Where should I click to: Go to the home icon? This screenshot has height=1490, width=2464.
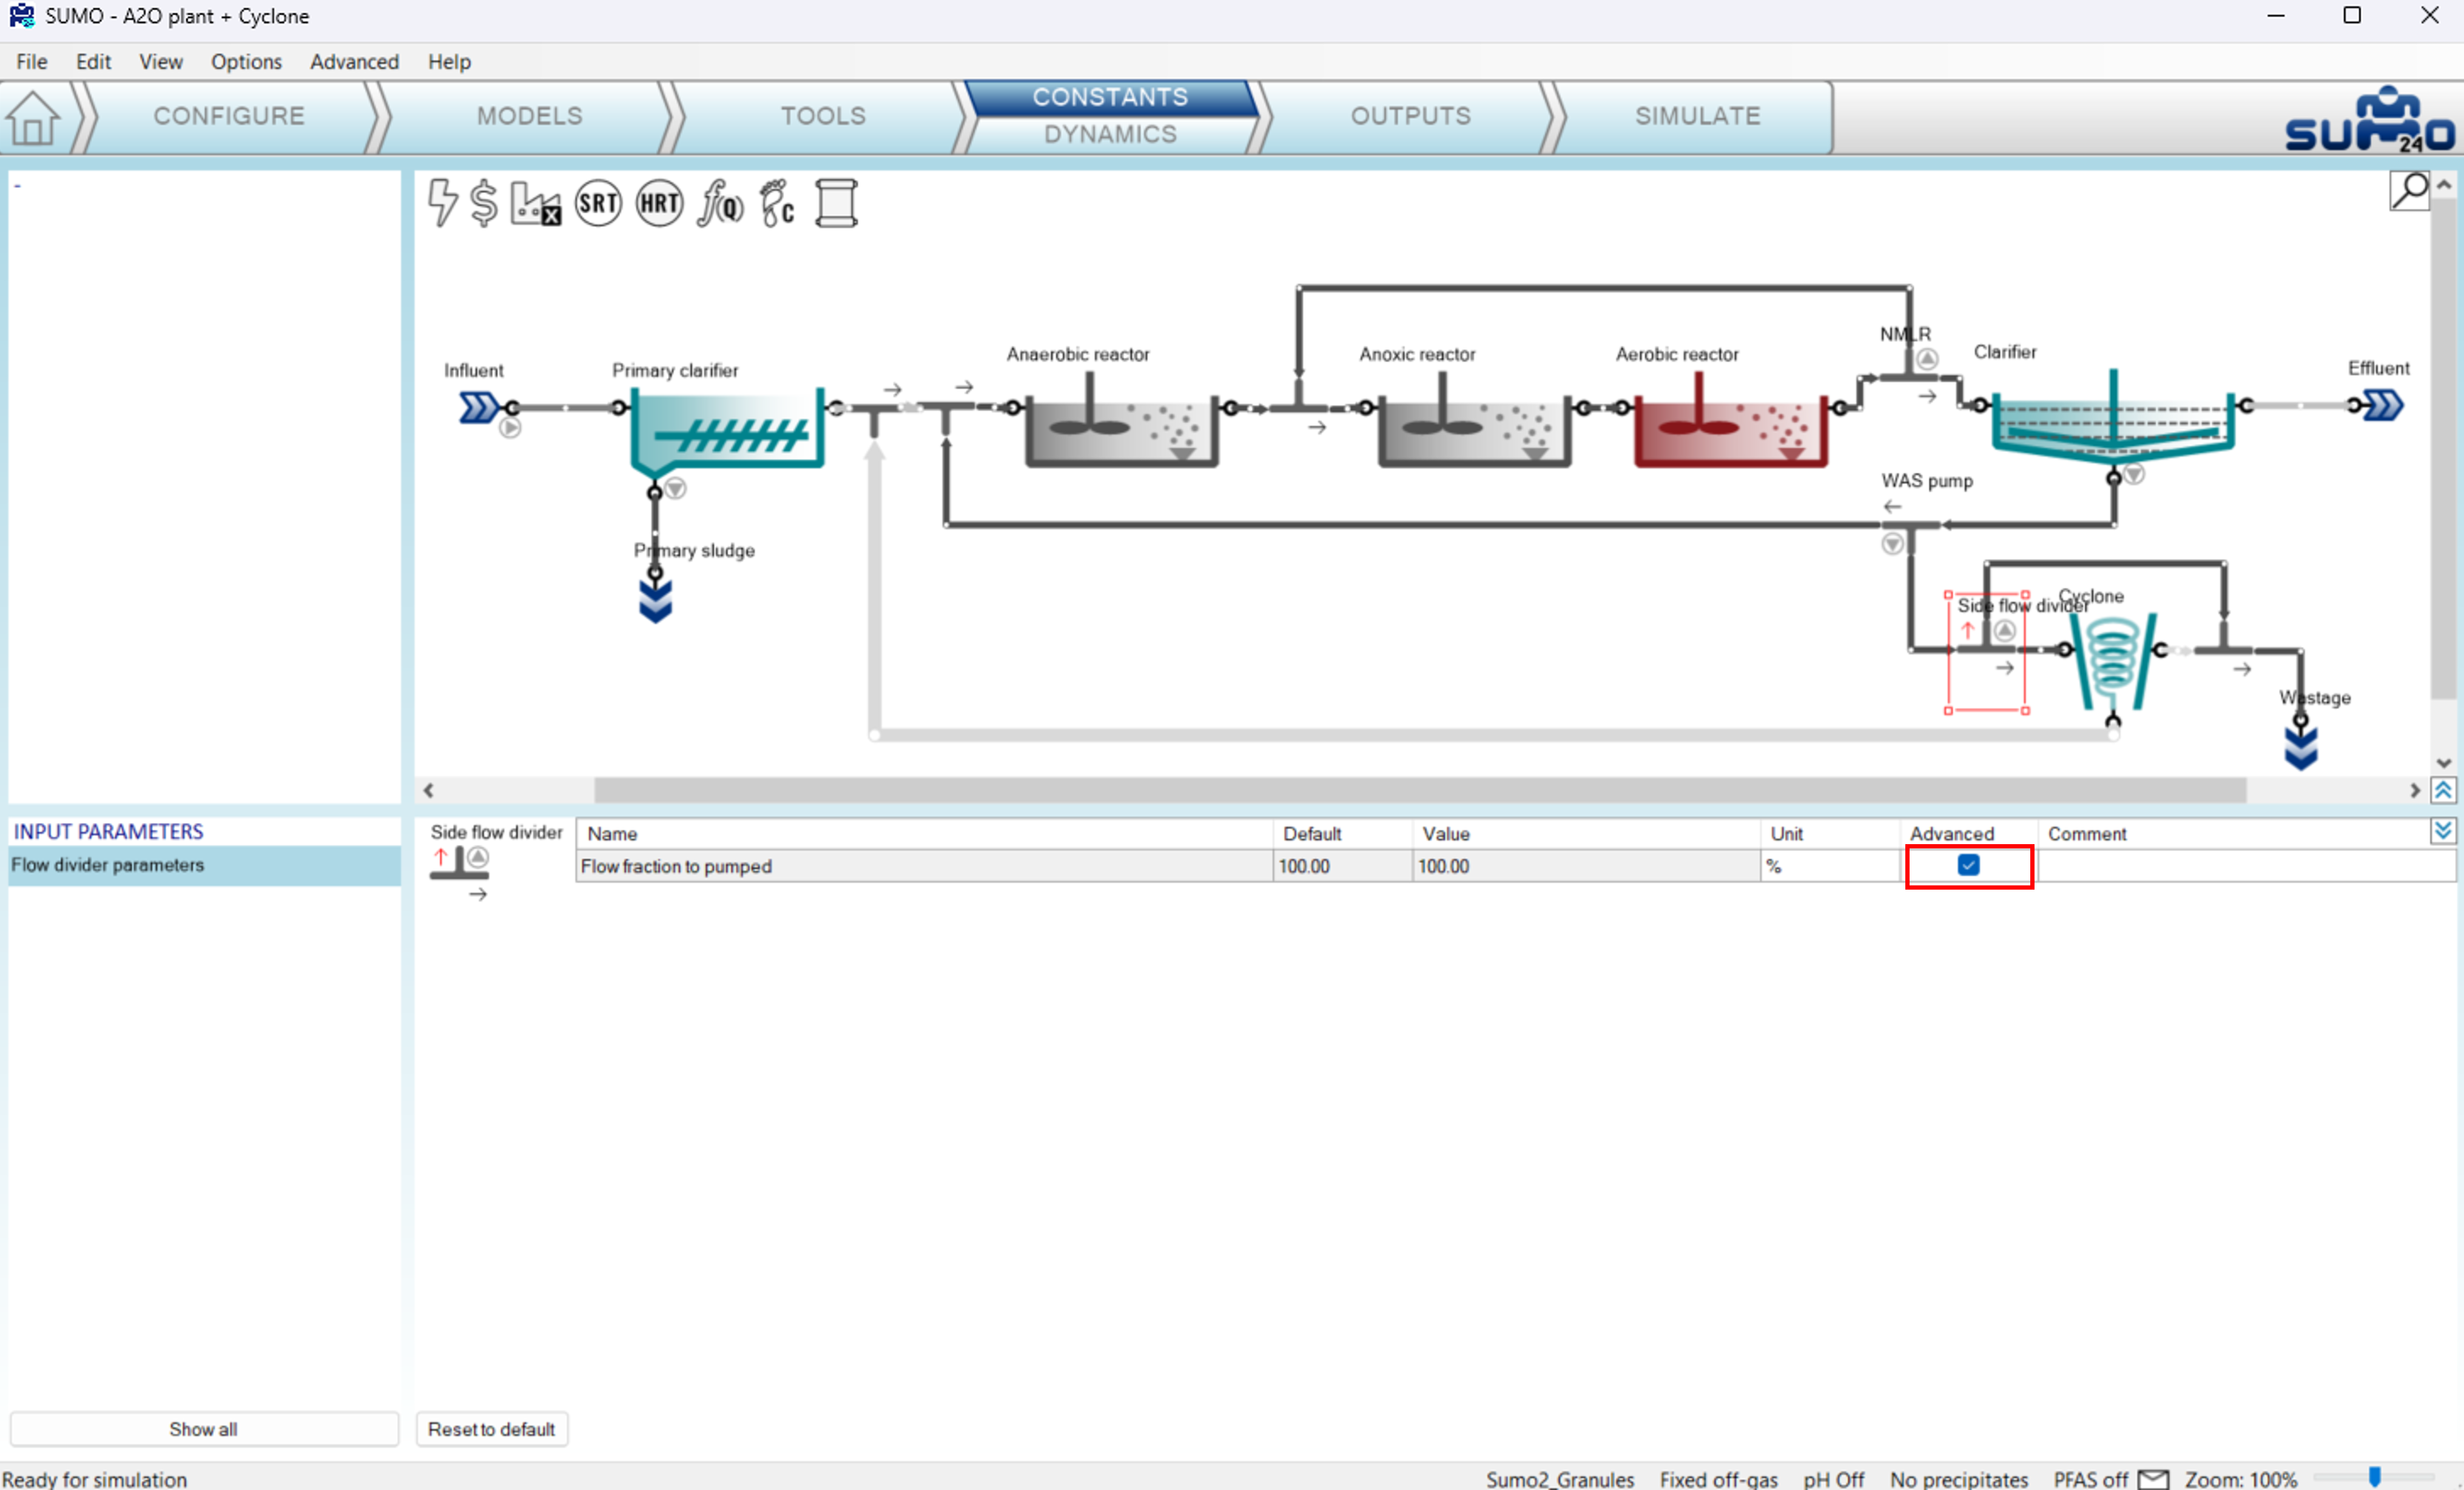coord(33,118)
